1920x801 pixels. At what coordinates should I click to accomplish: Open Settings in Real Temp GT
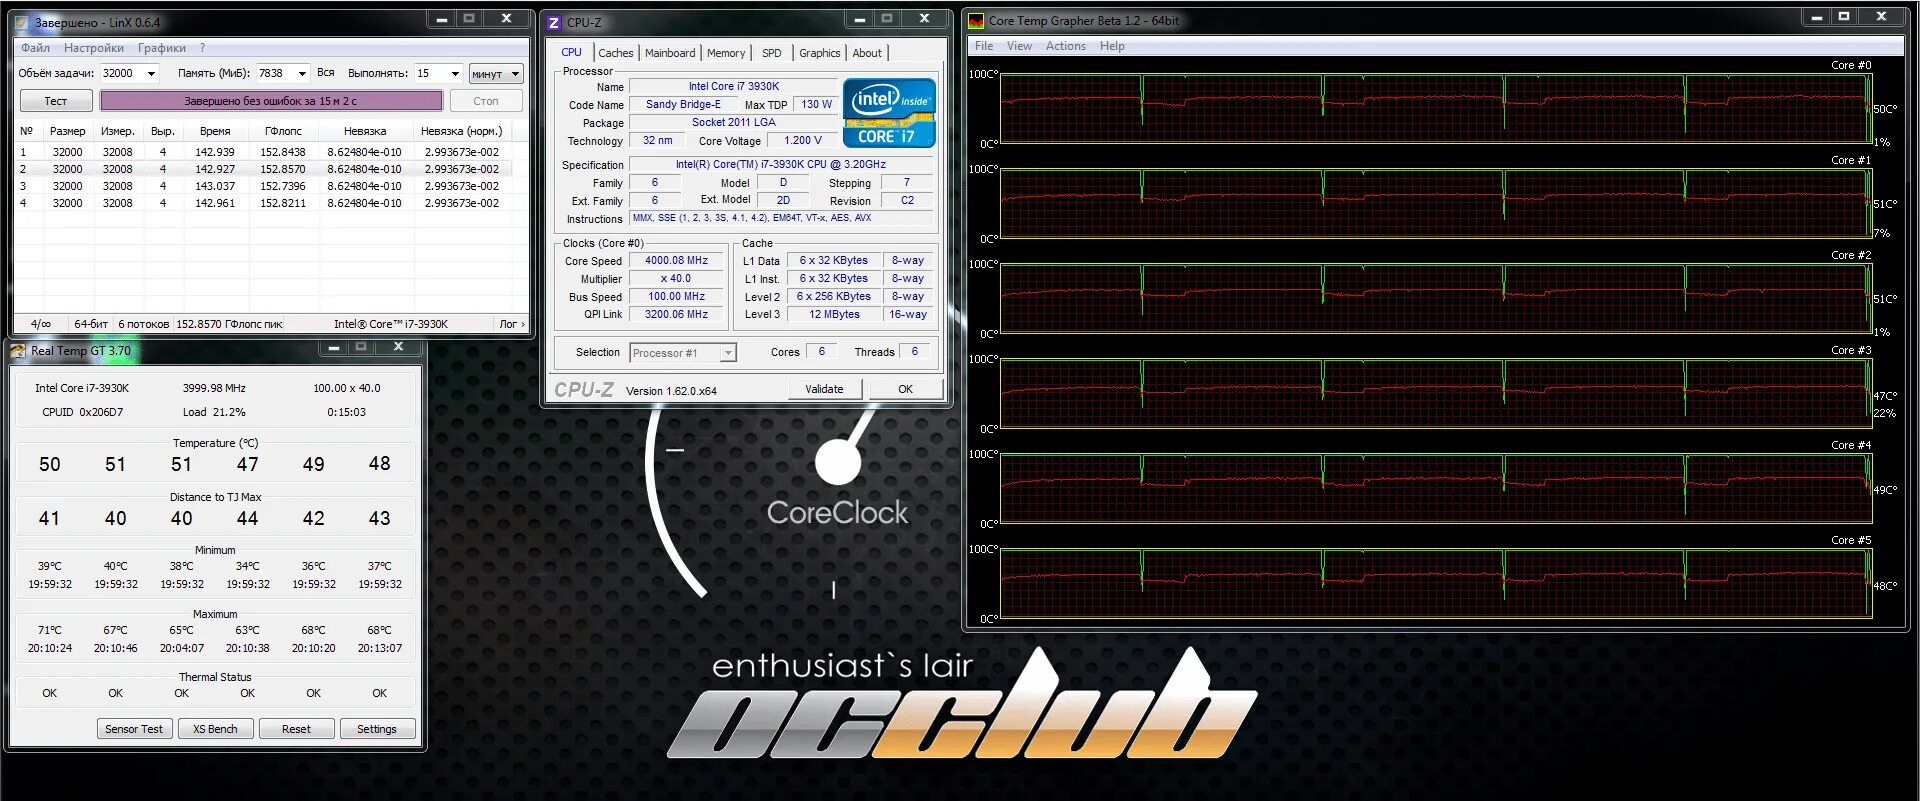pos(377,729)
